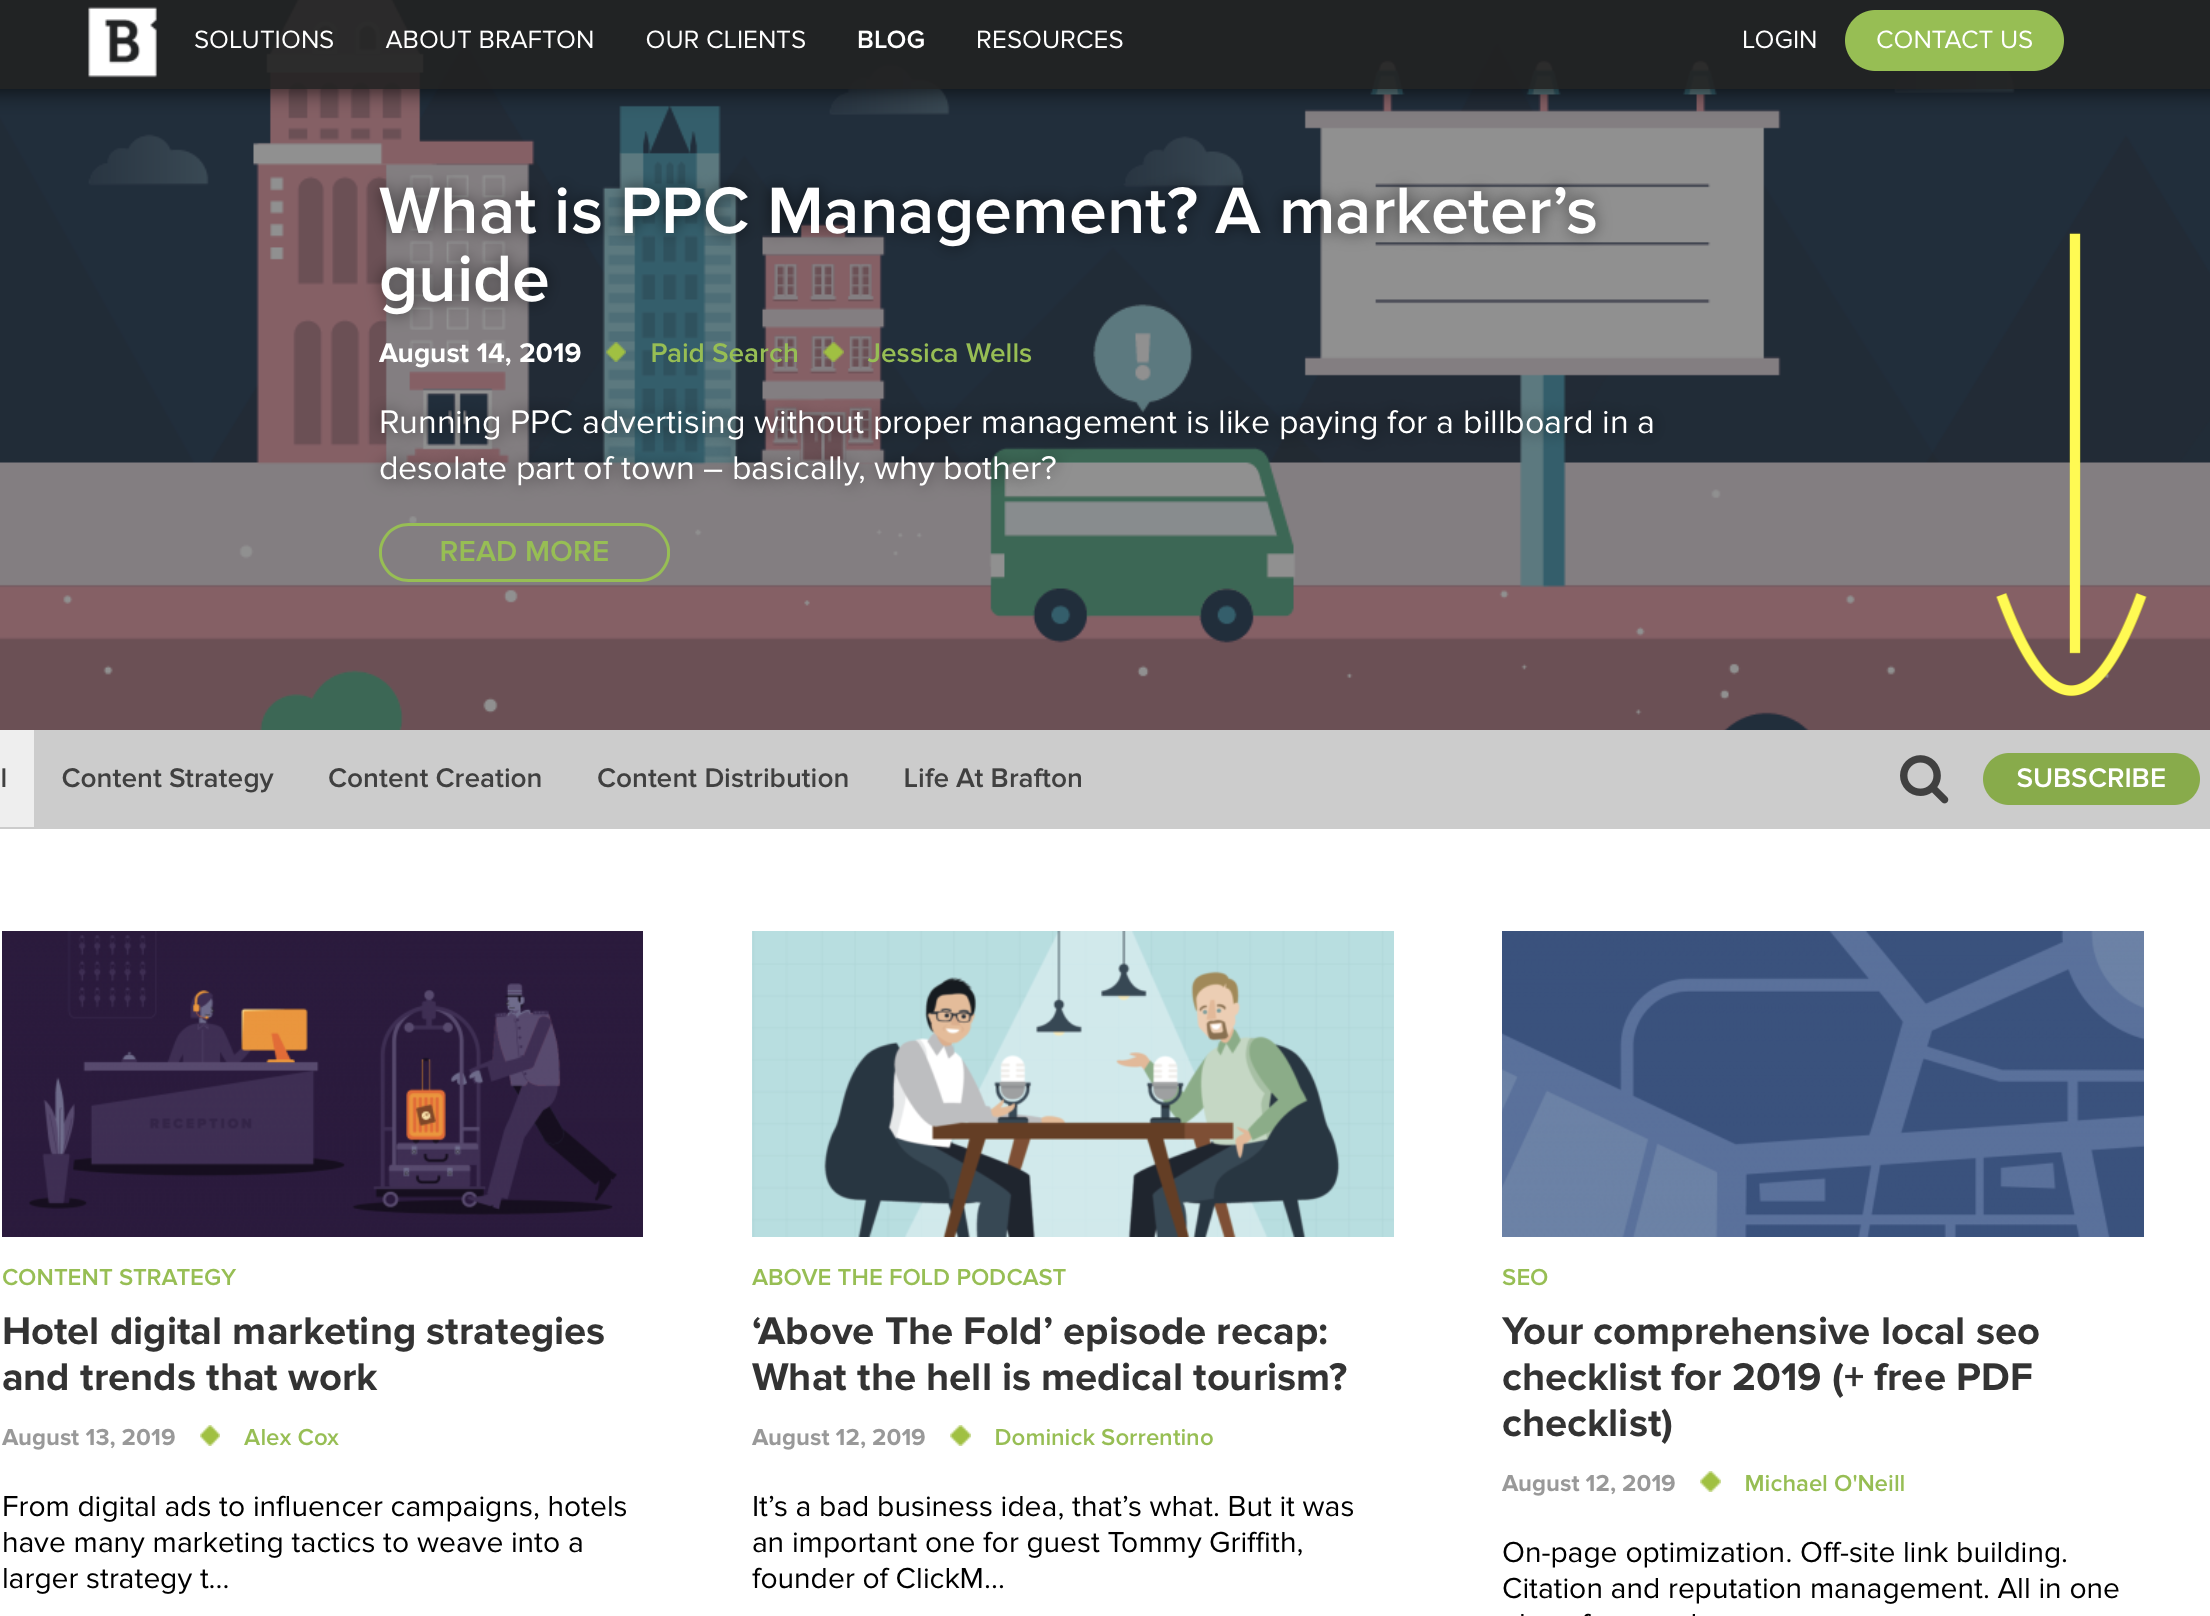Open the Paid Search category link
This screenshot has height=1616, width=2210.
724,353
